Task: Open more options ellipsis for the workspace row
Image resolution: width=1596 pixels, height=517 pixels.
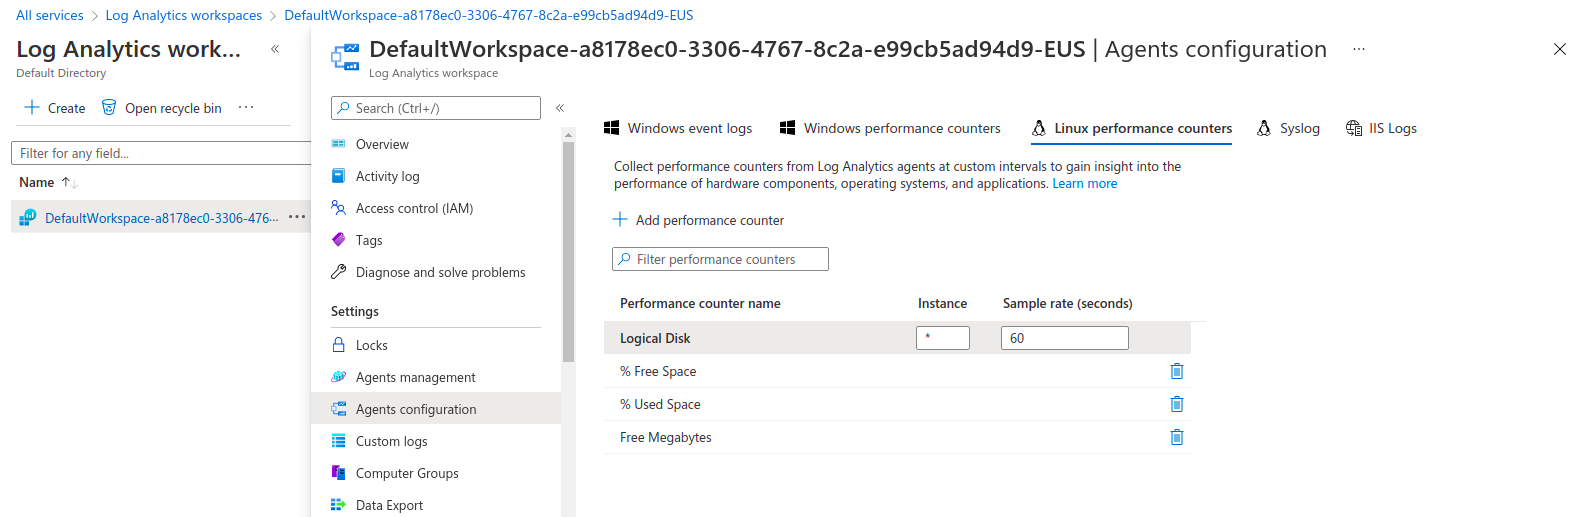Action: click(x=297, y=217)
